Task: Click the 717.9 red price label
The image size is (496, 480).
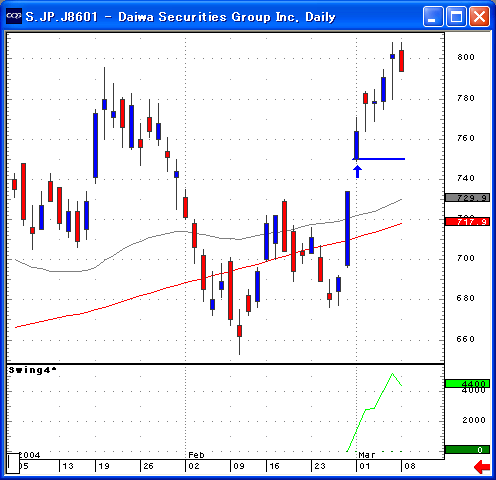Action: (467, 221)
